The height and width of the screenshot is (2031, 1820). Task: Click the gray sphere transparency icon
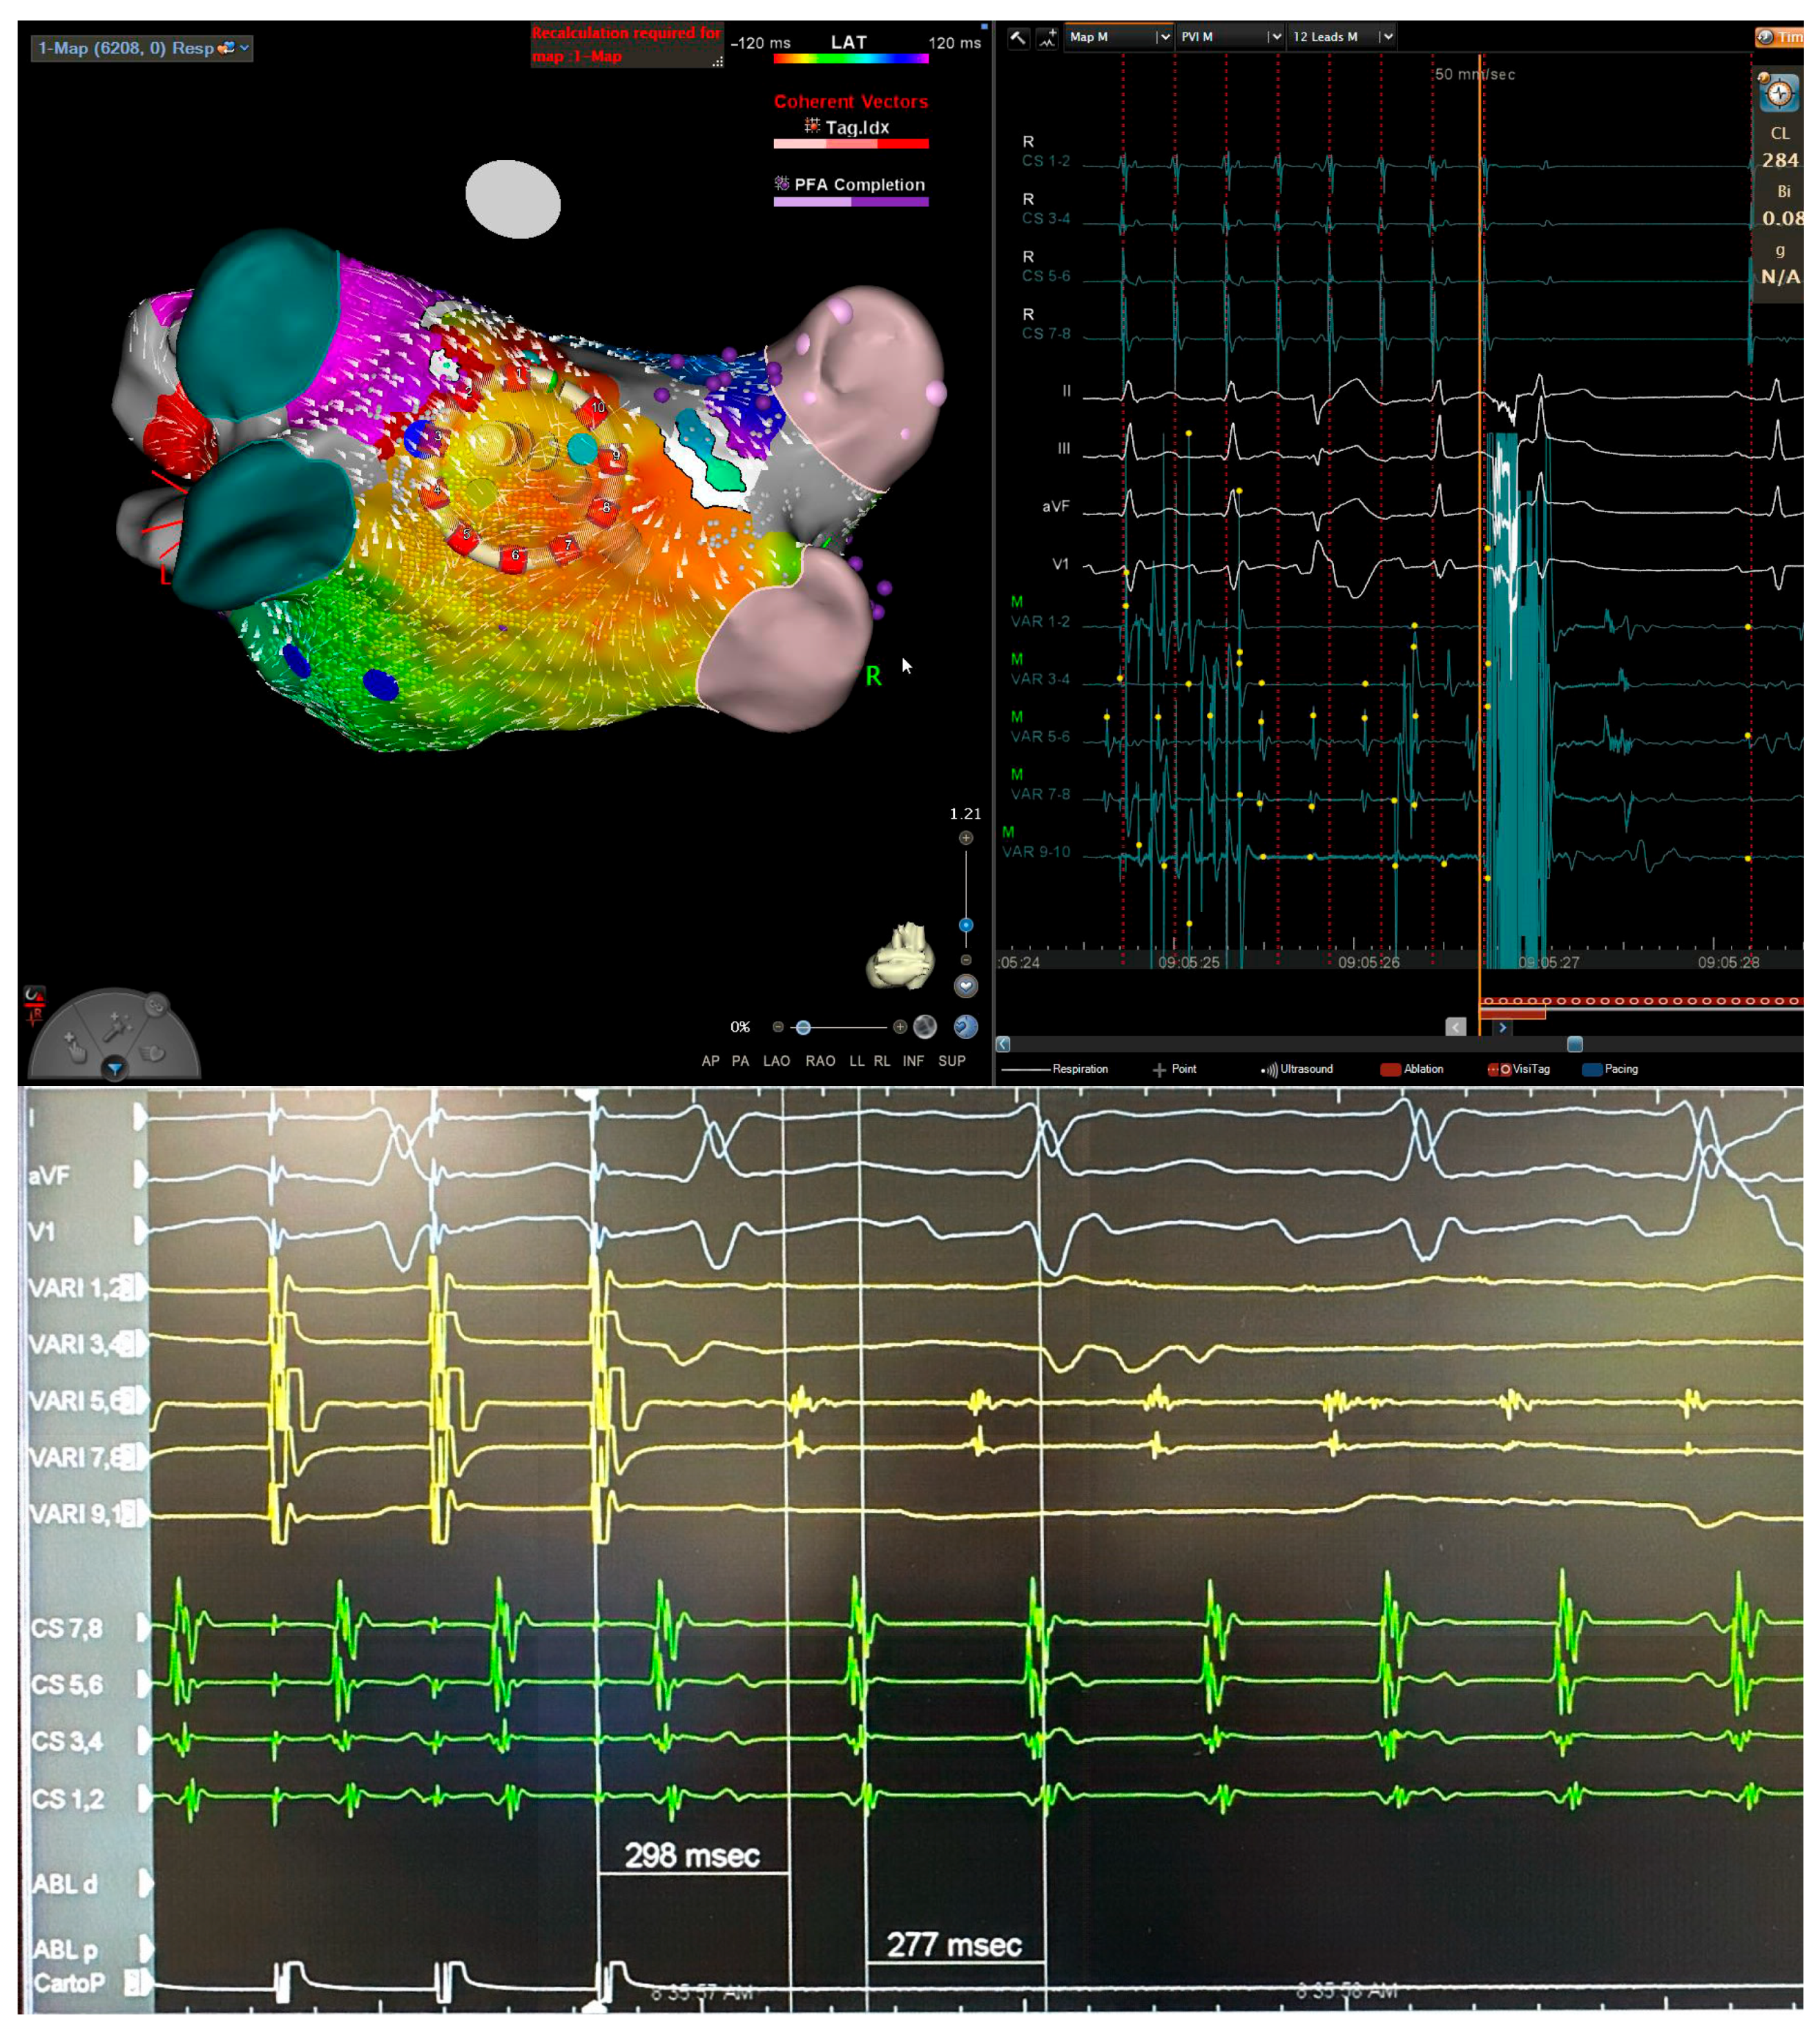tap(925, 1027)
